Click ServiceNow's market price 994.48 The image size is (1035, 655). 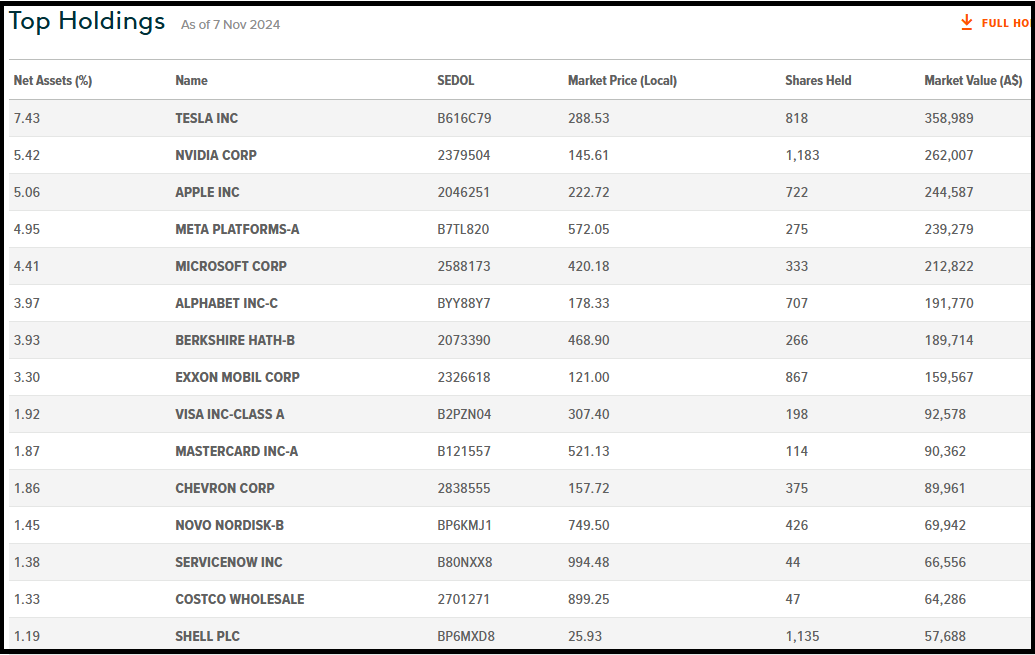pyautogui.click(x=589, y=562)
